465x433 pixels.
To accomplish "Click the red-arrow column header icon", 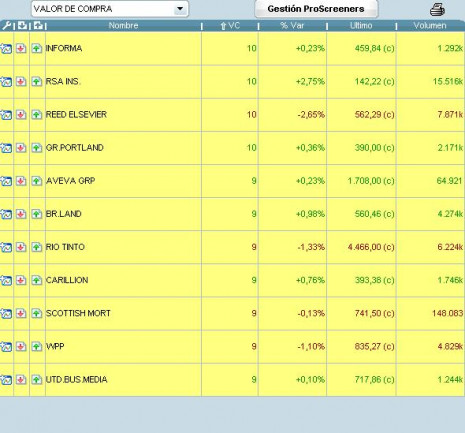I will (22, 26).
